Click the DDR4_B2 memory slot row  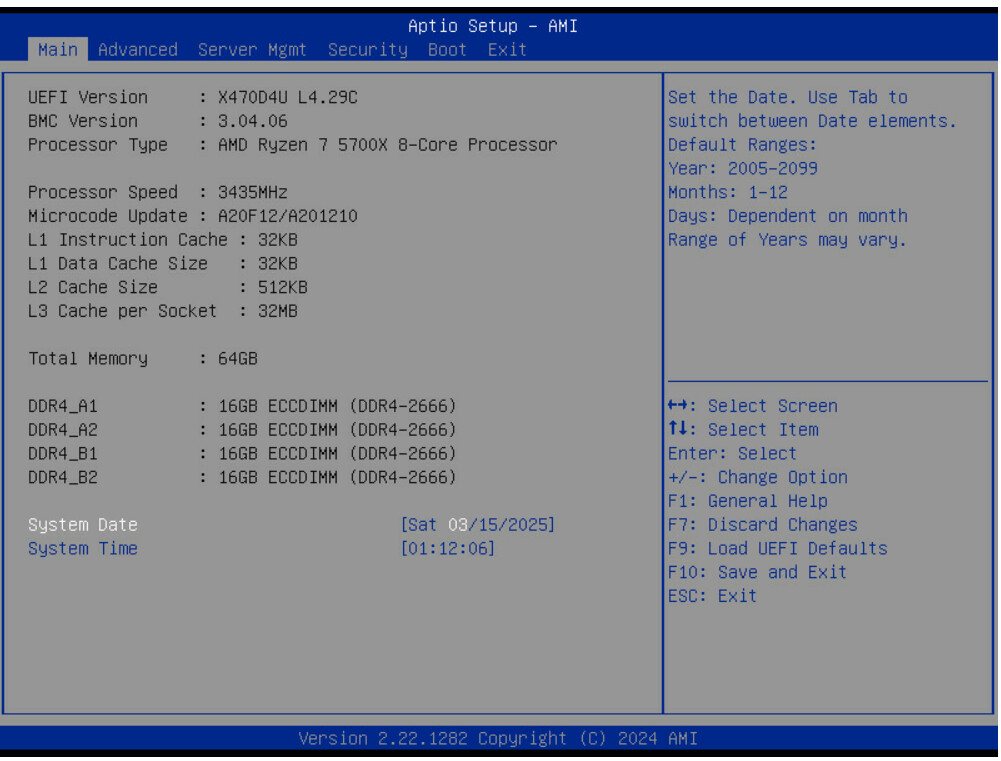242,477
